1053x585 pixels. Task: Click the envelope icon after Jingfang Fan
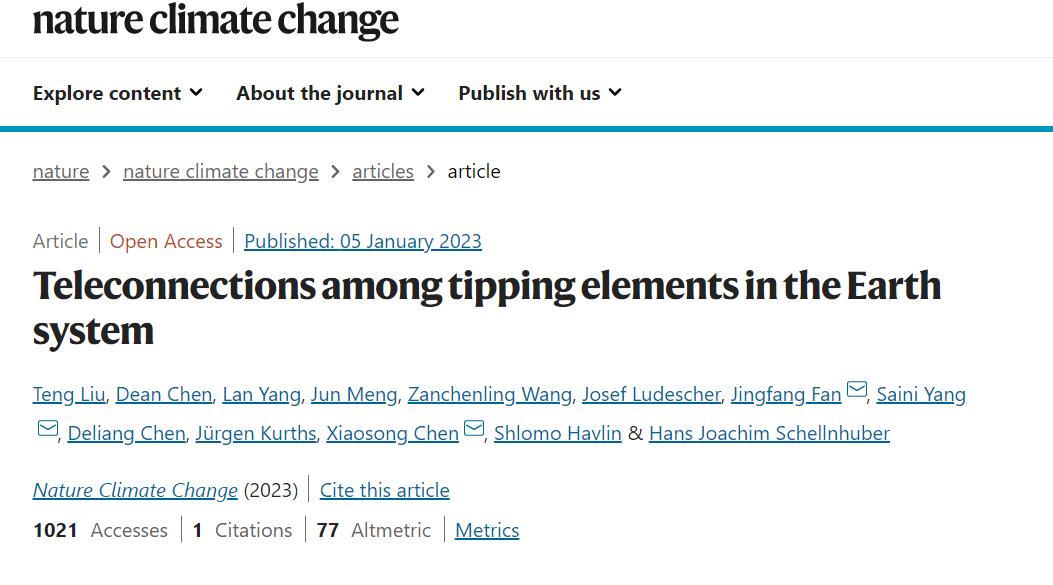point(857,390)
